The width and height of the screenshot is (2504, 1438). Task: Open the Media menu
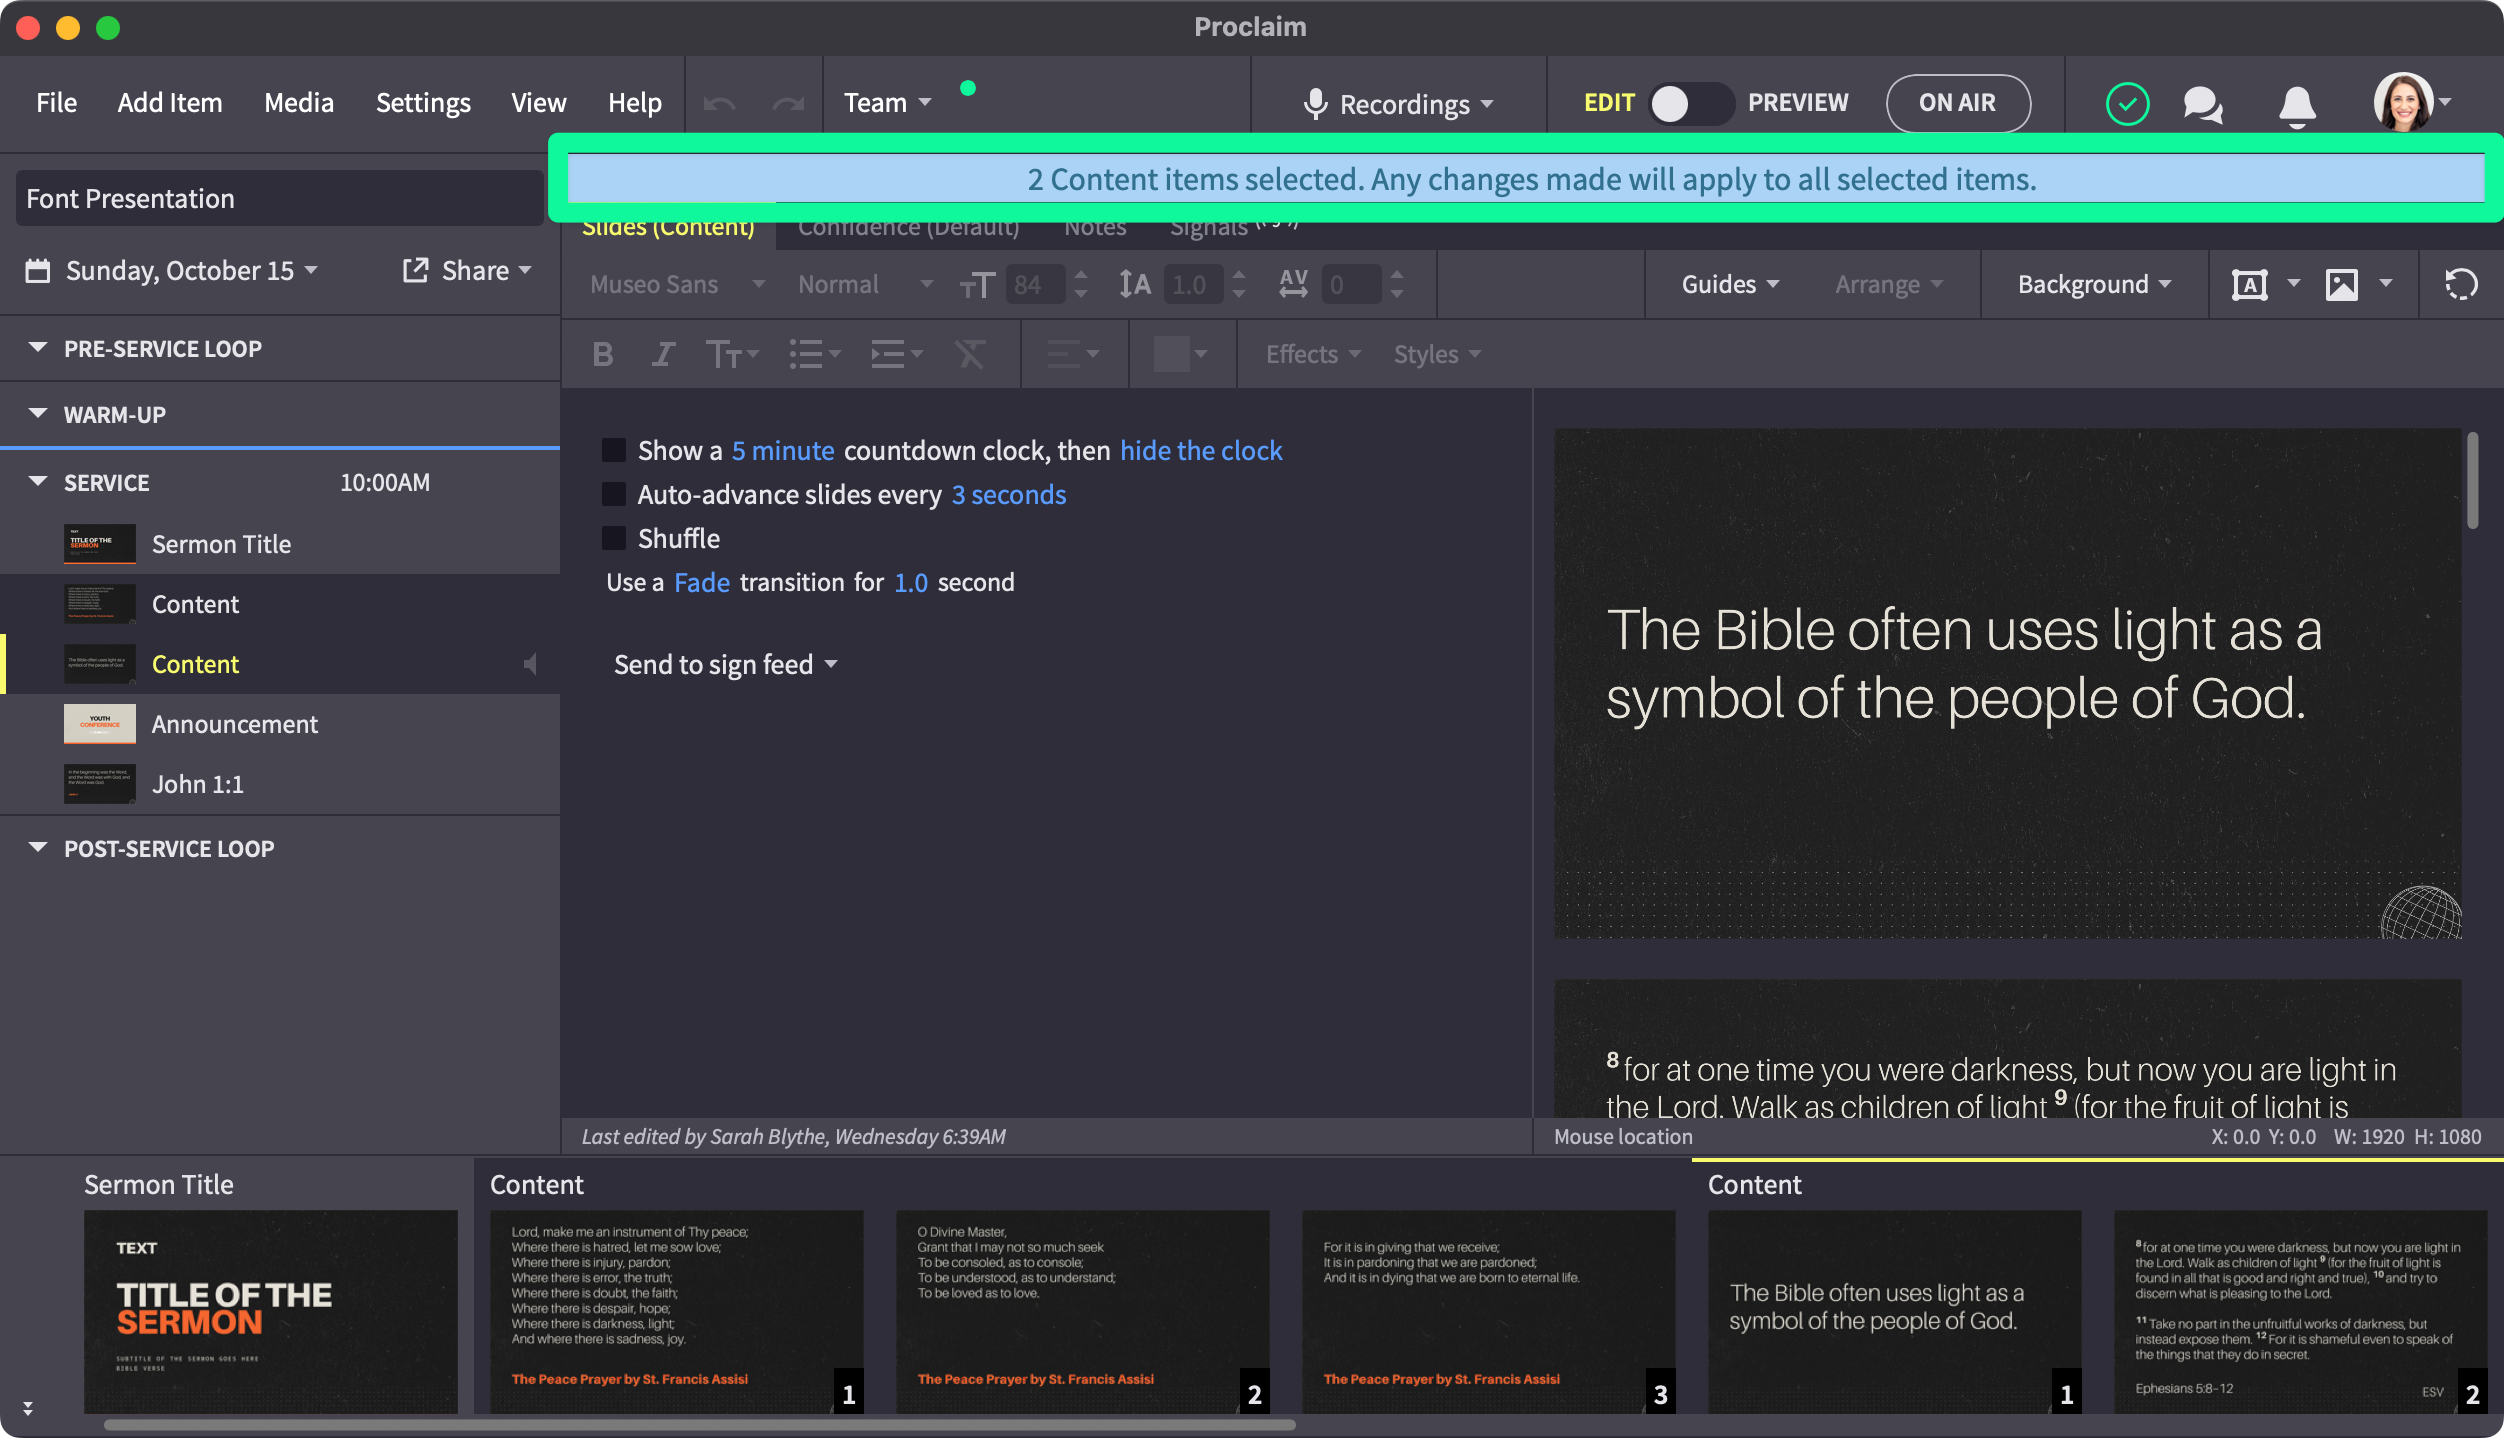click(x=298, y=103)
